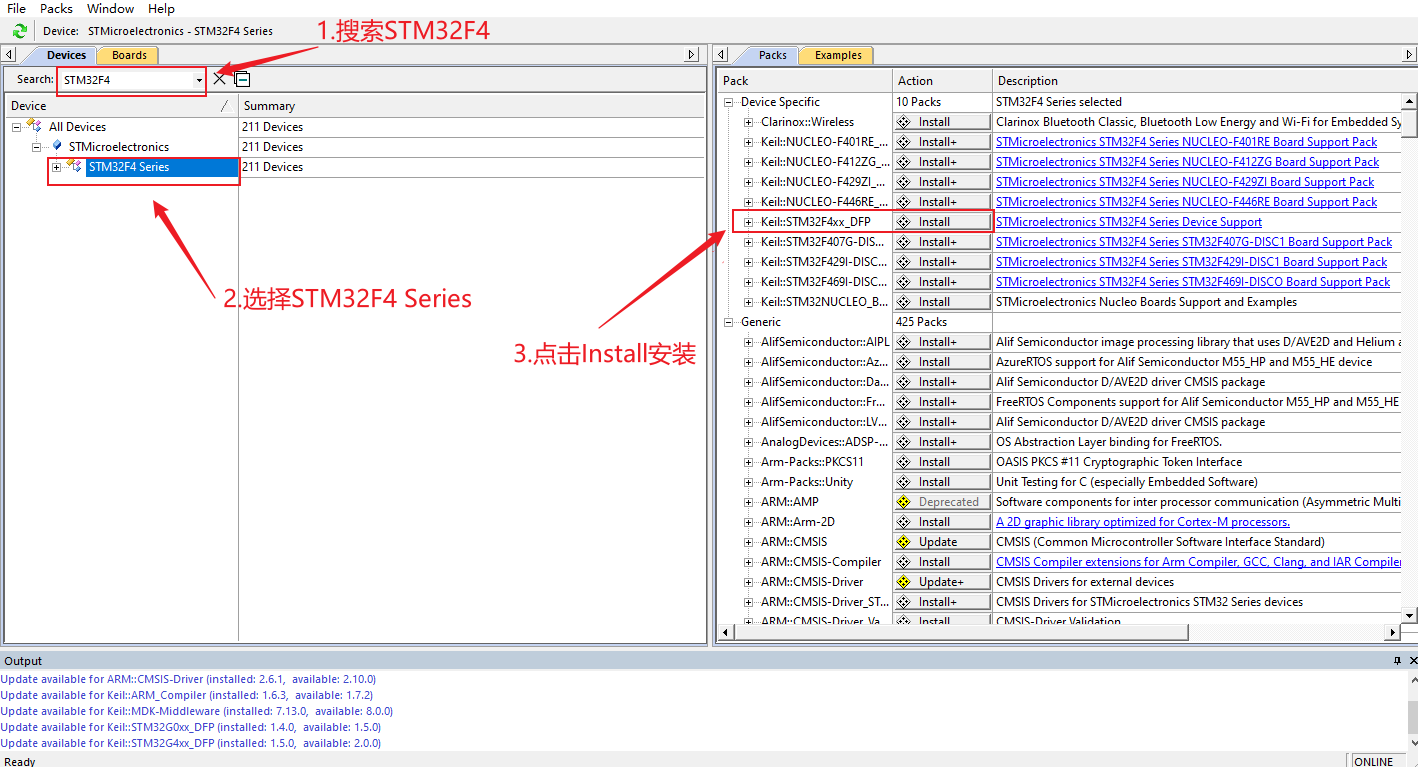Expand the ARM::CMSIS pack row

pyautogui.click(x=748, y=542)
